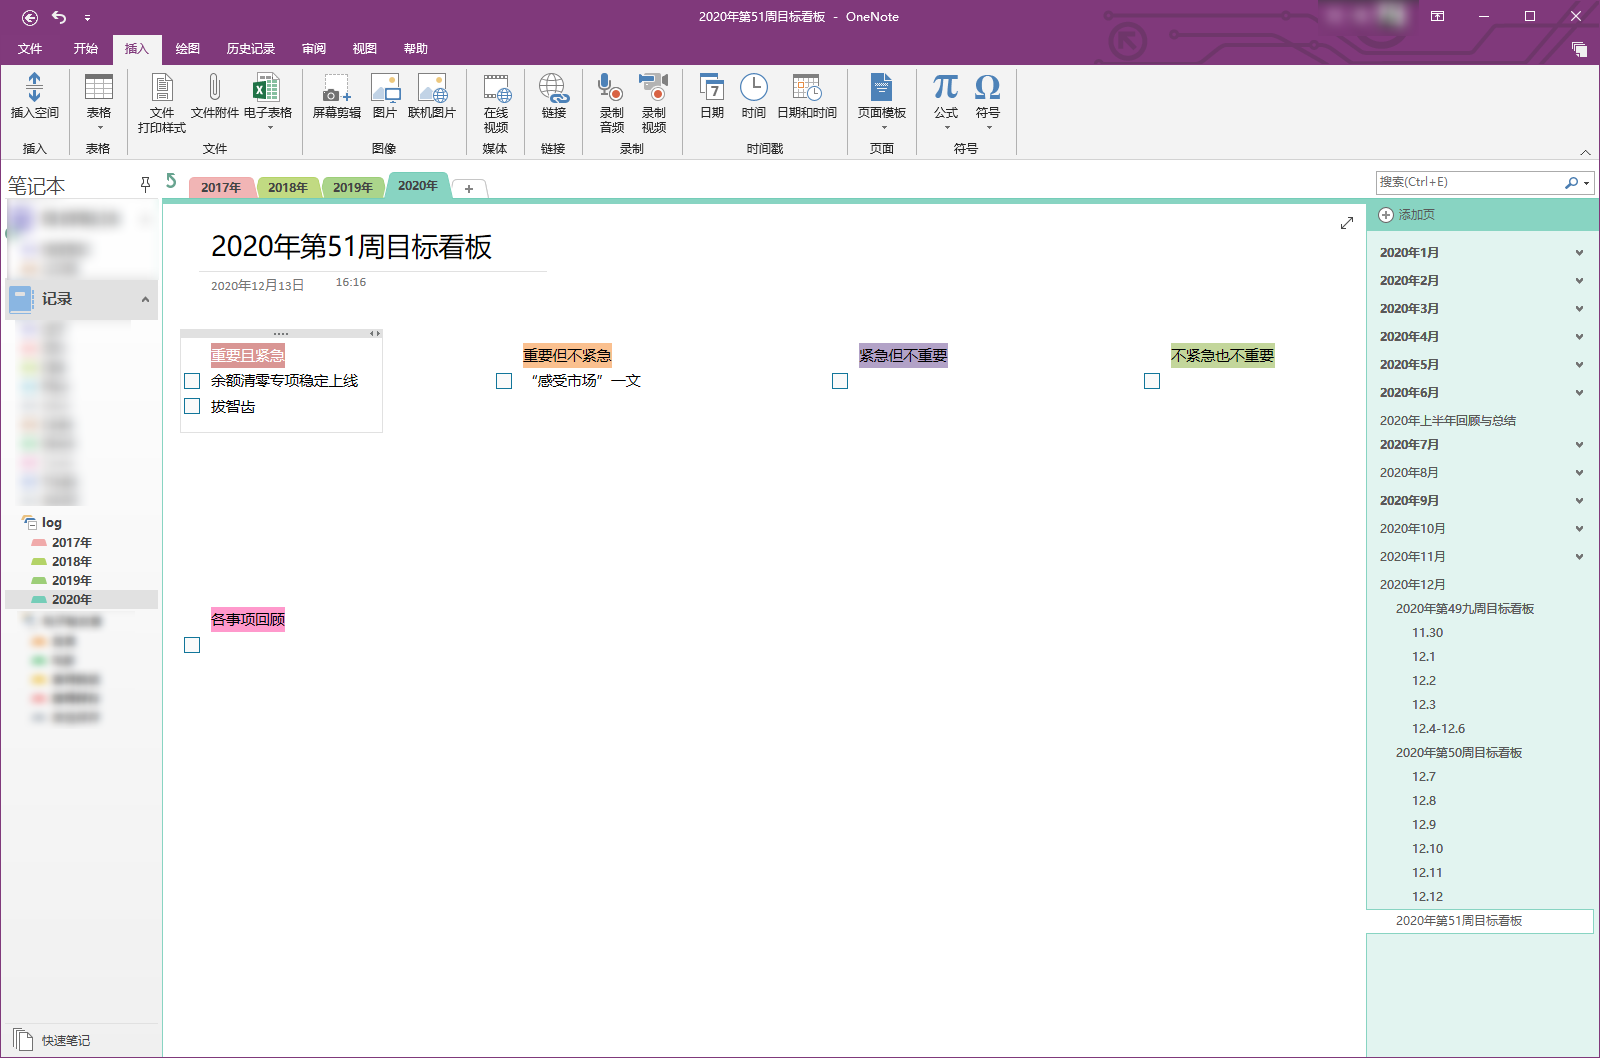1600x1058 pixels.
Task: Select the purple highlighted 紧急但不重要 heading
Action: [x=903, y=355]
